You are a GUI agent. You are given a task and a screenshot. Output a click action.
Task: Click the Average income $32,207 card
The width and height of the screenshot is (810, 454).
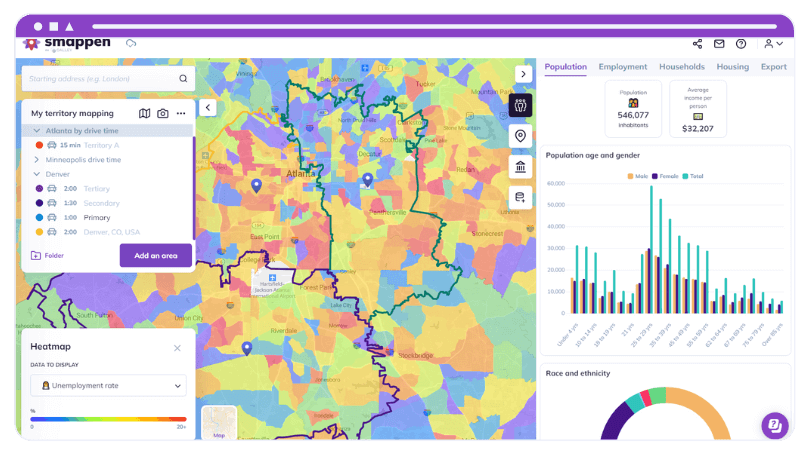click(698, 108)
